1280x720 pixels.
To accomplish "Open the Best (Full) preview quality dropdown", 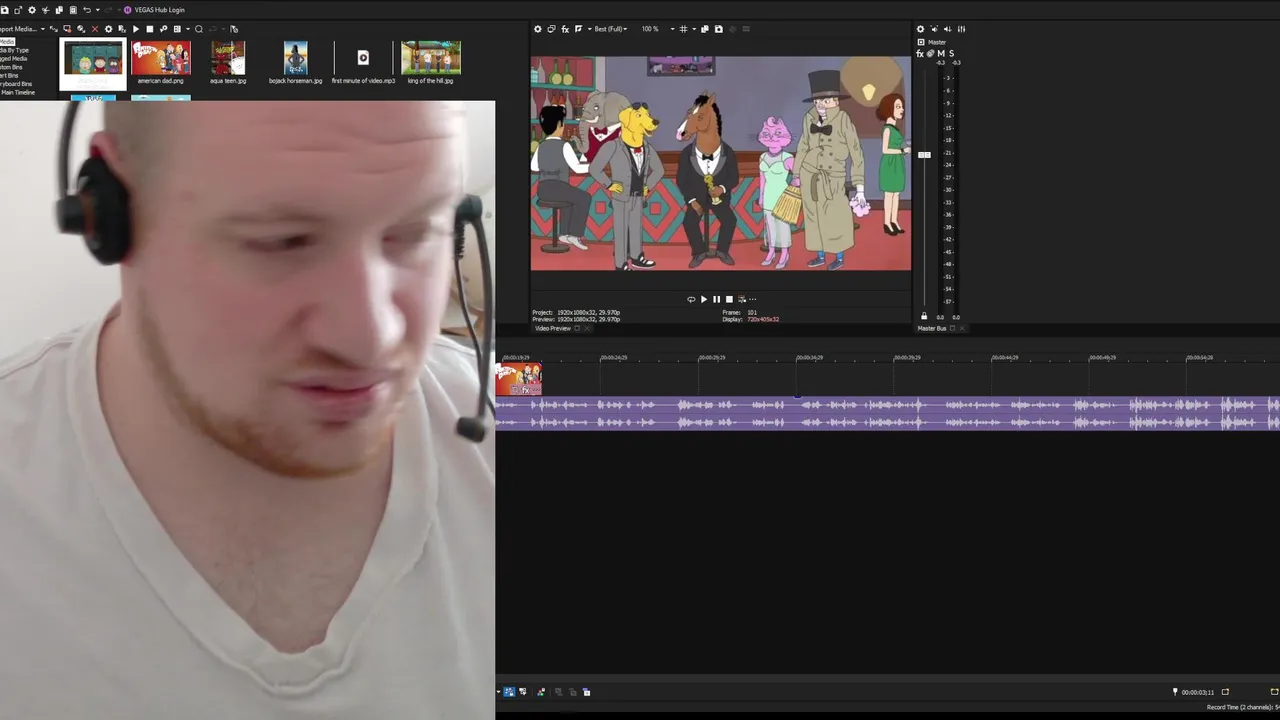I will [x=610, y=29].
